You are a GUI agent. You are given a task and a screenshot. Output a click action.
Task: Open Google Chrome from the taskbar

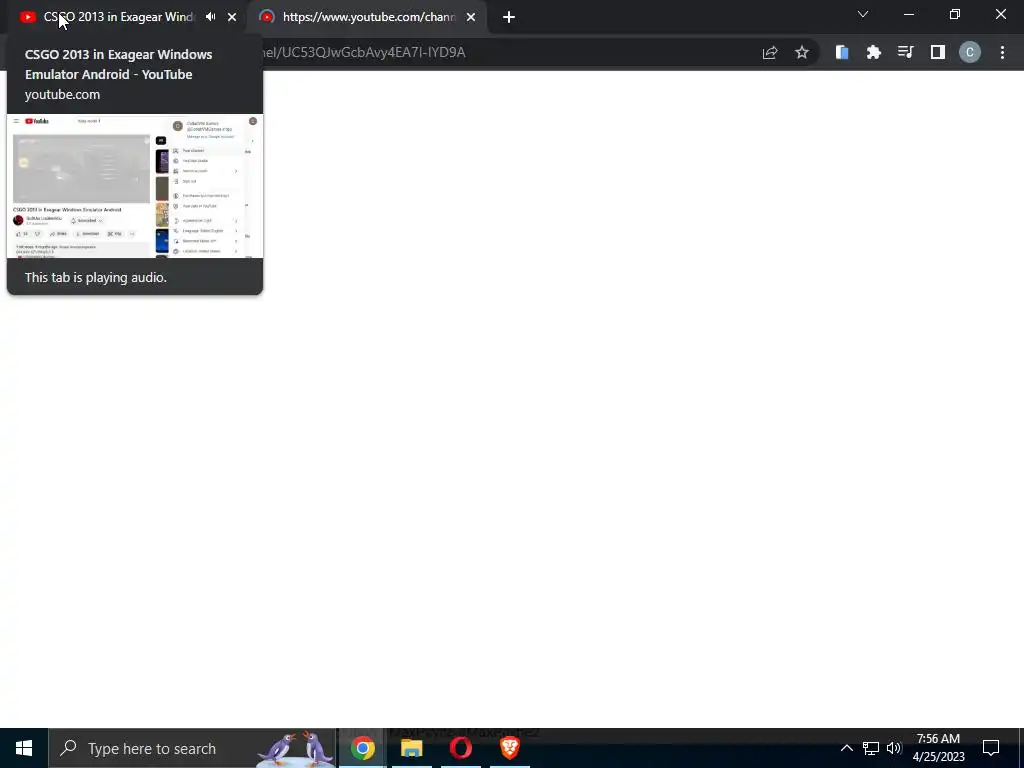(362, 748)
